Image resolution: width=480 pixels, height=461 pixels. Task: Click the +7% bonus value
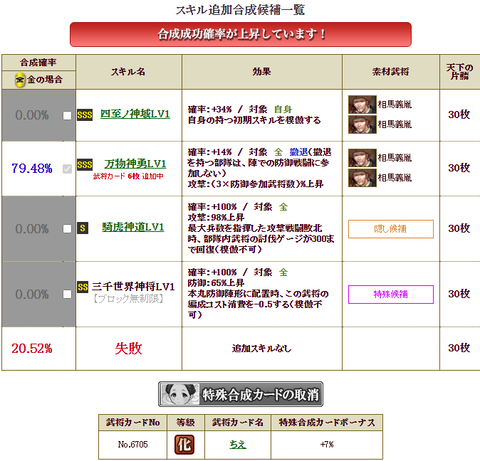(327, 444)
